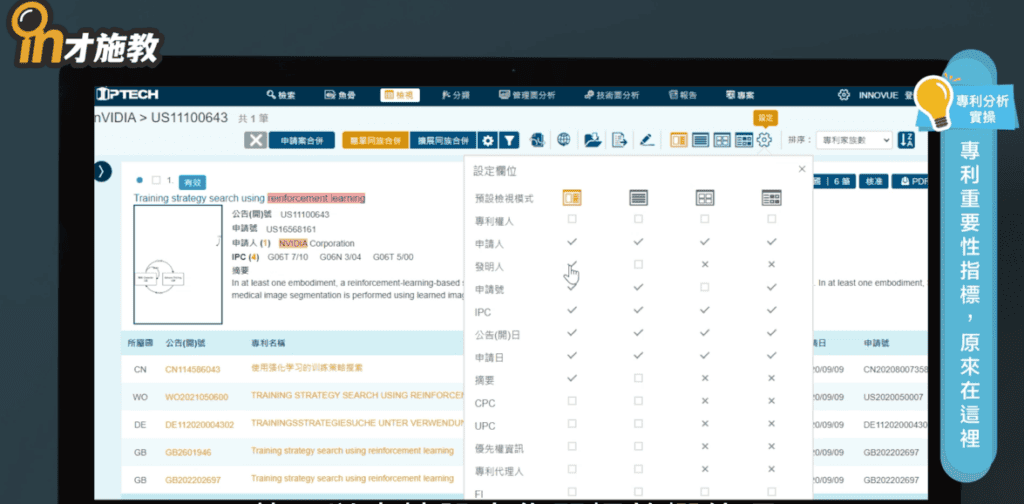Toggle CPC checkbox in first column
Screen dimensions: 1024x504
[572, 402]
